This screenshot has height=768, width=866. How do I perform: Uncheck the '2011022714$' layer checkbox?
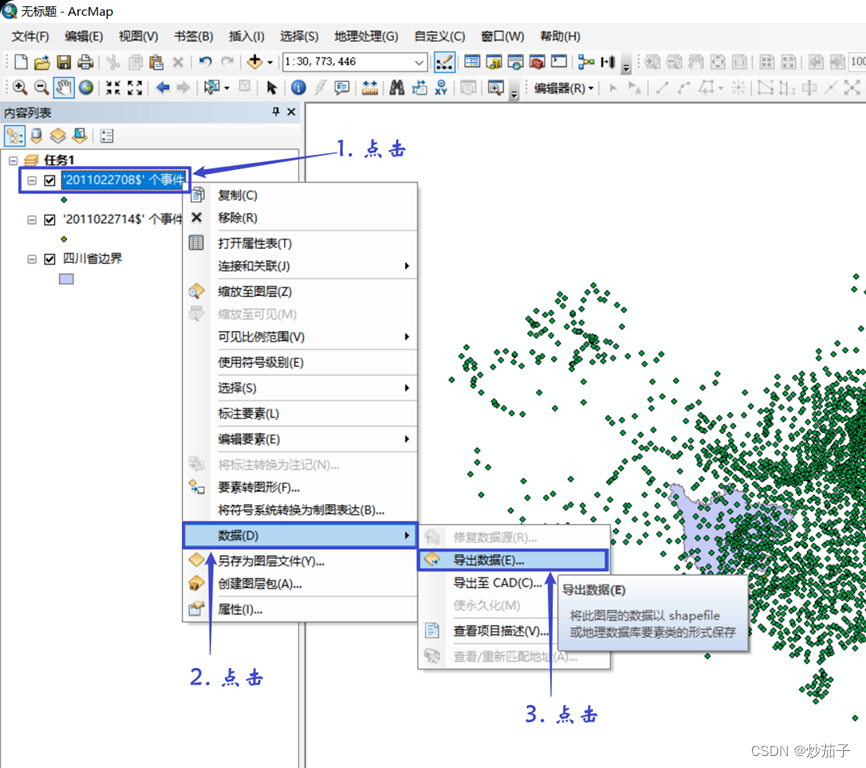tap(49, 220)
